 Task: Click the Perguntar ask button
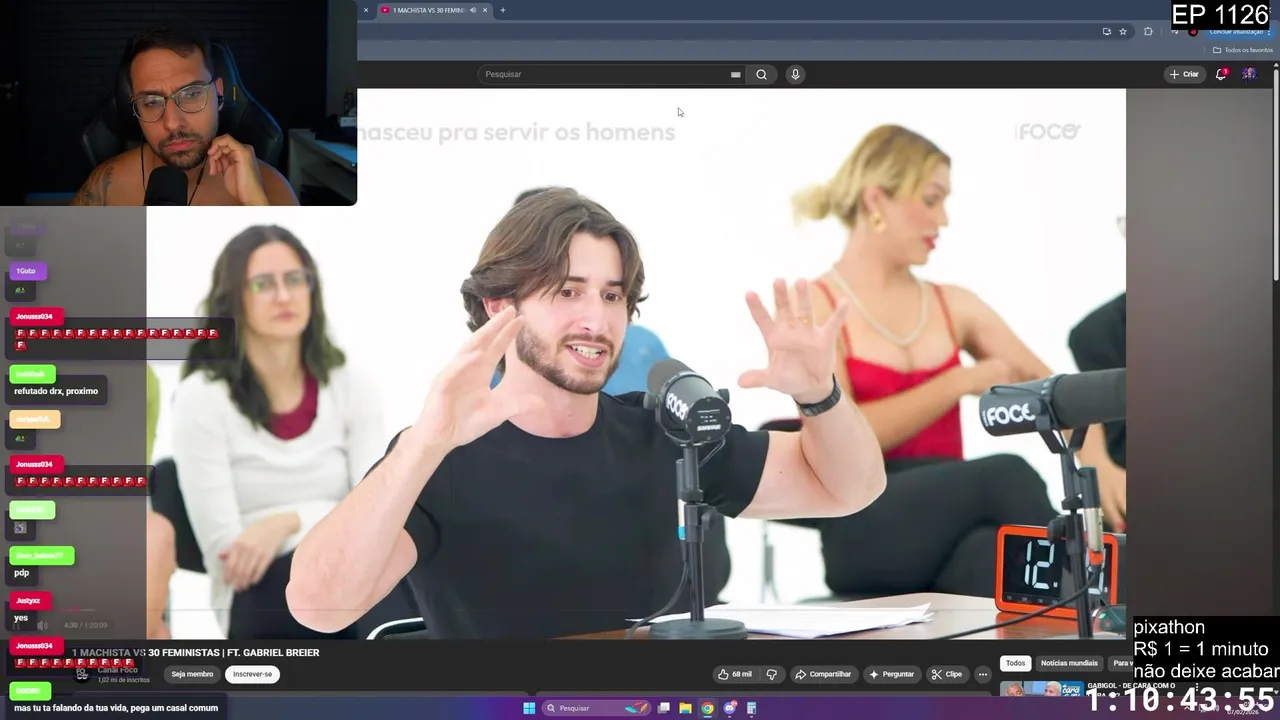[x=891, y=674]
